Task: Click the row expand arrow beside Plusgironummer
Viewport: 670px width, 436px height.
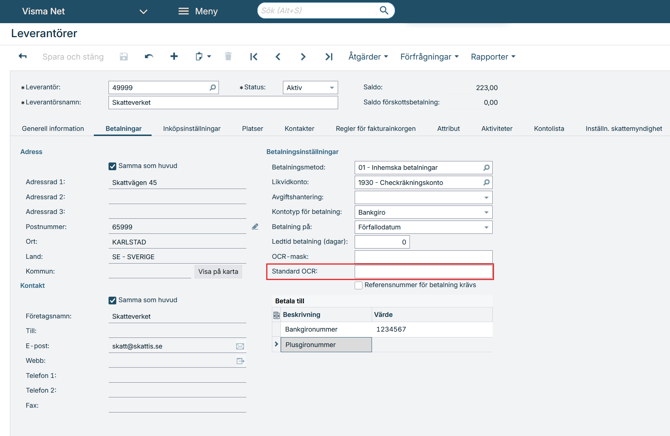Action: pyautogui.click(x=276, y=344)
